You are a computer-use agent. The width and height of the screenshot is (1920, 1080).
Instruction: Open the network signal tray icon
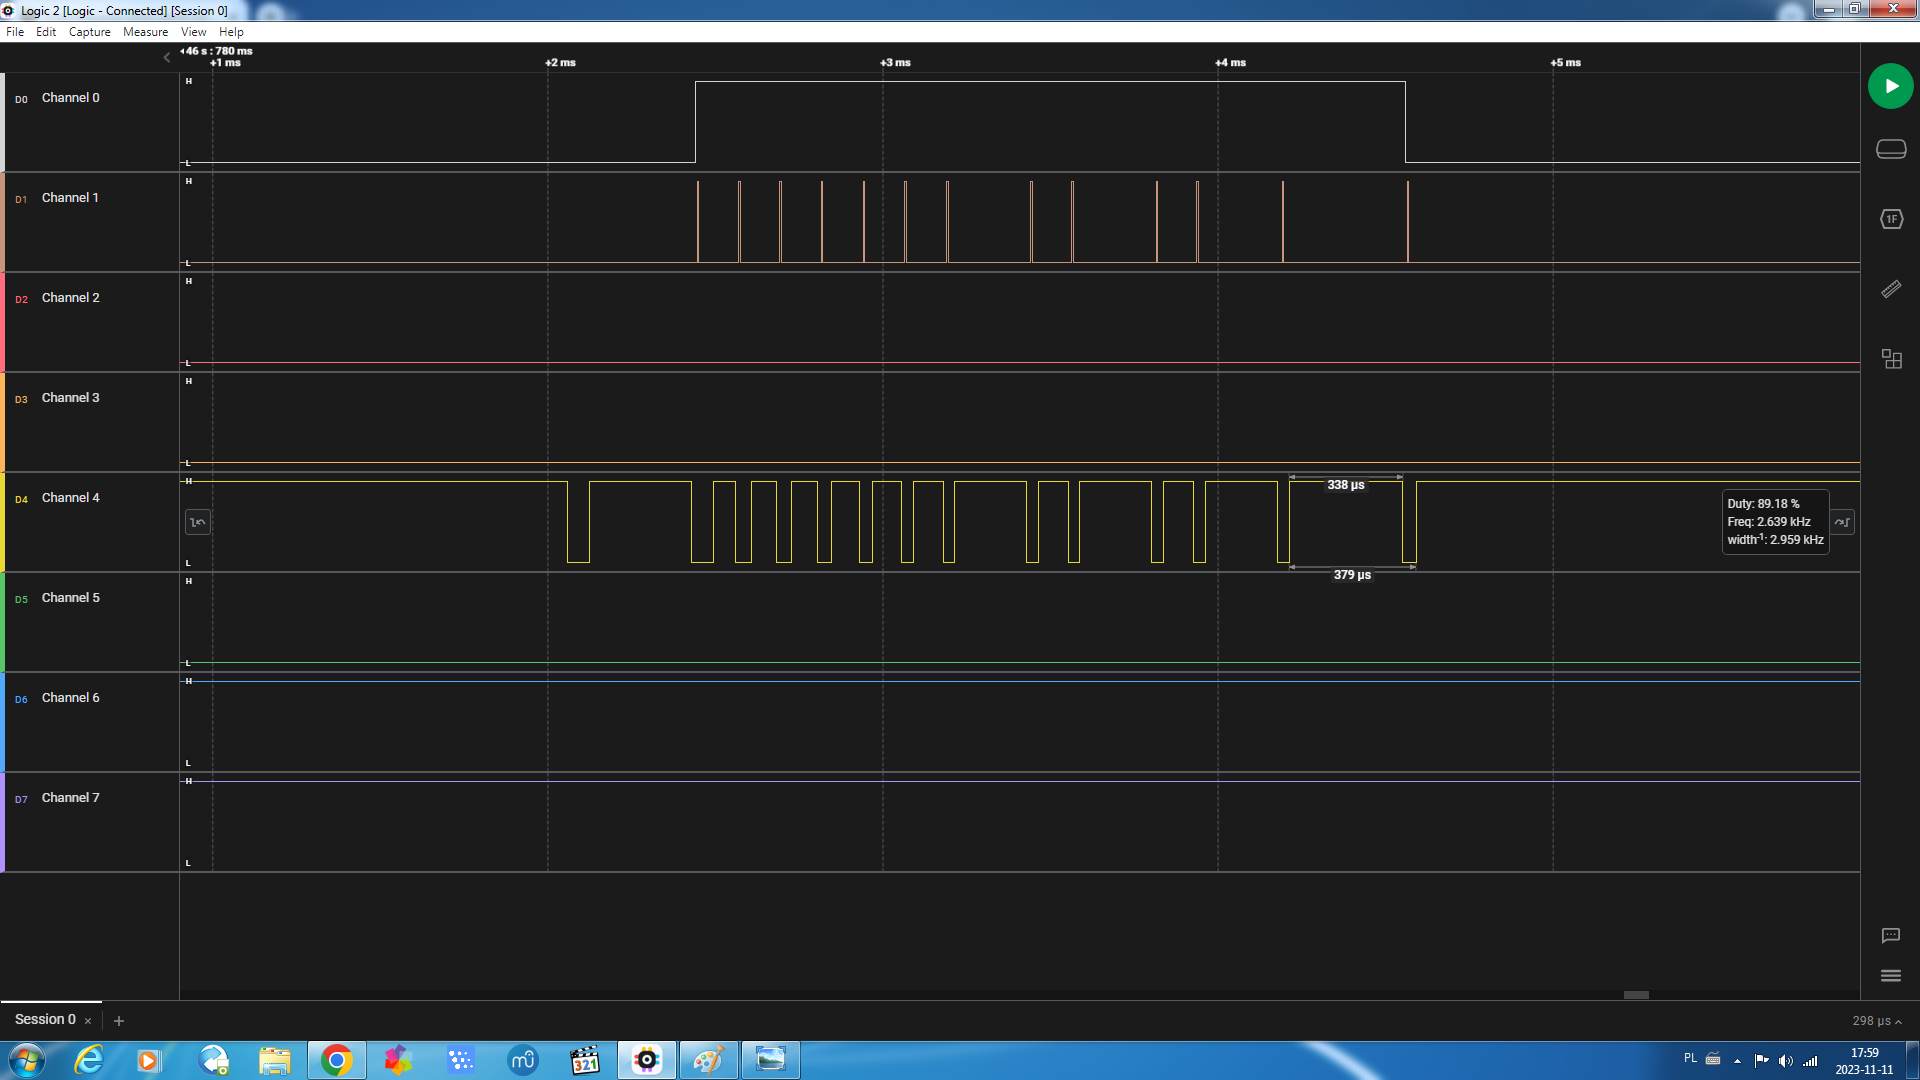[x=1811, y=1061]
